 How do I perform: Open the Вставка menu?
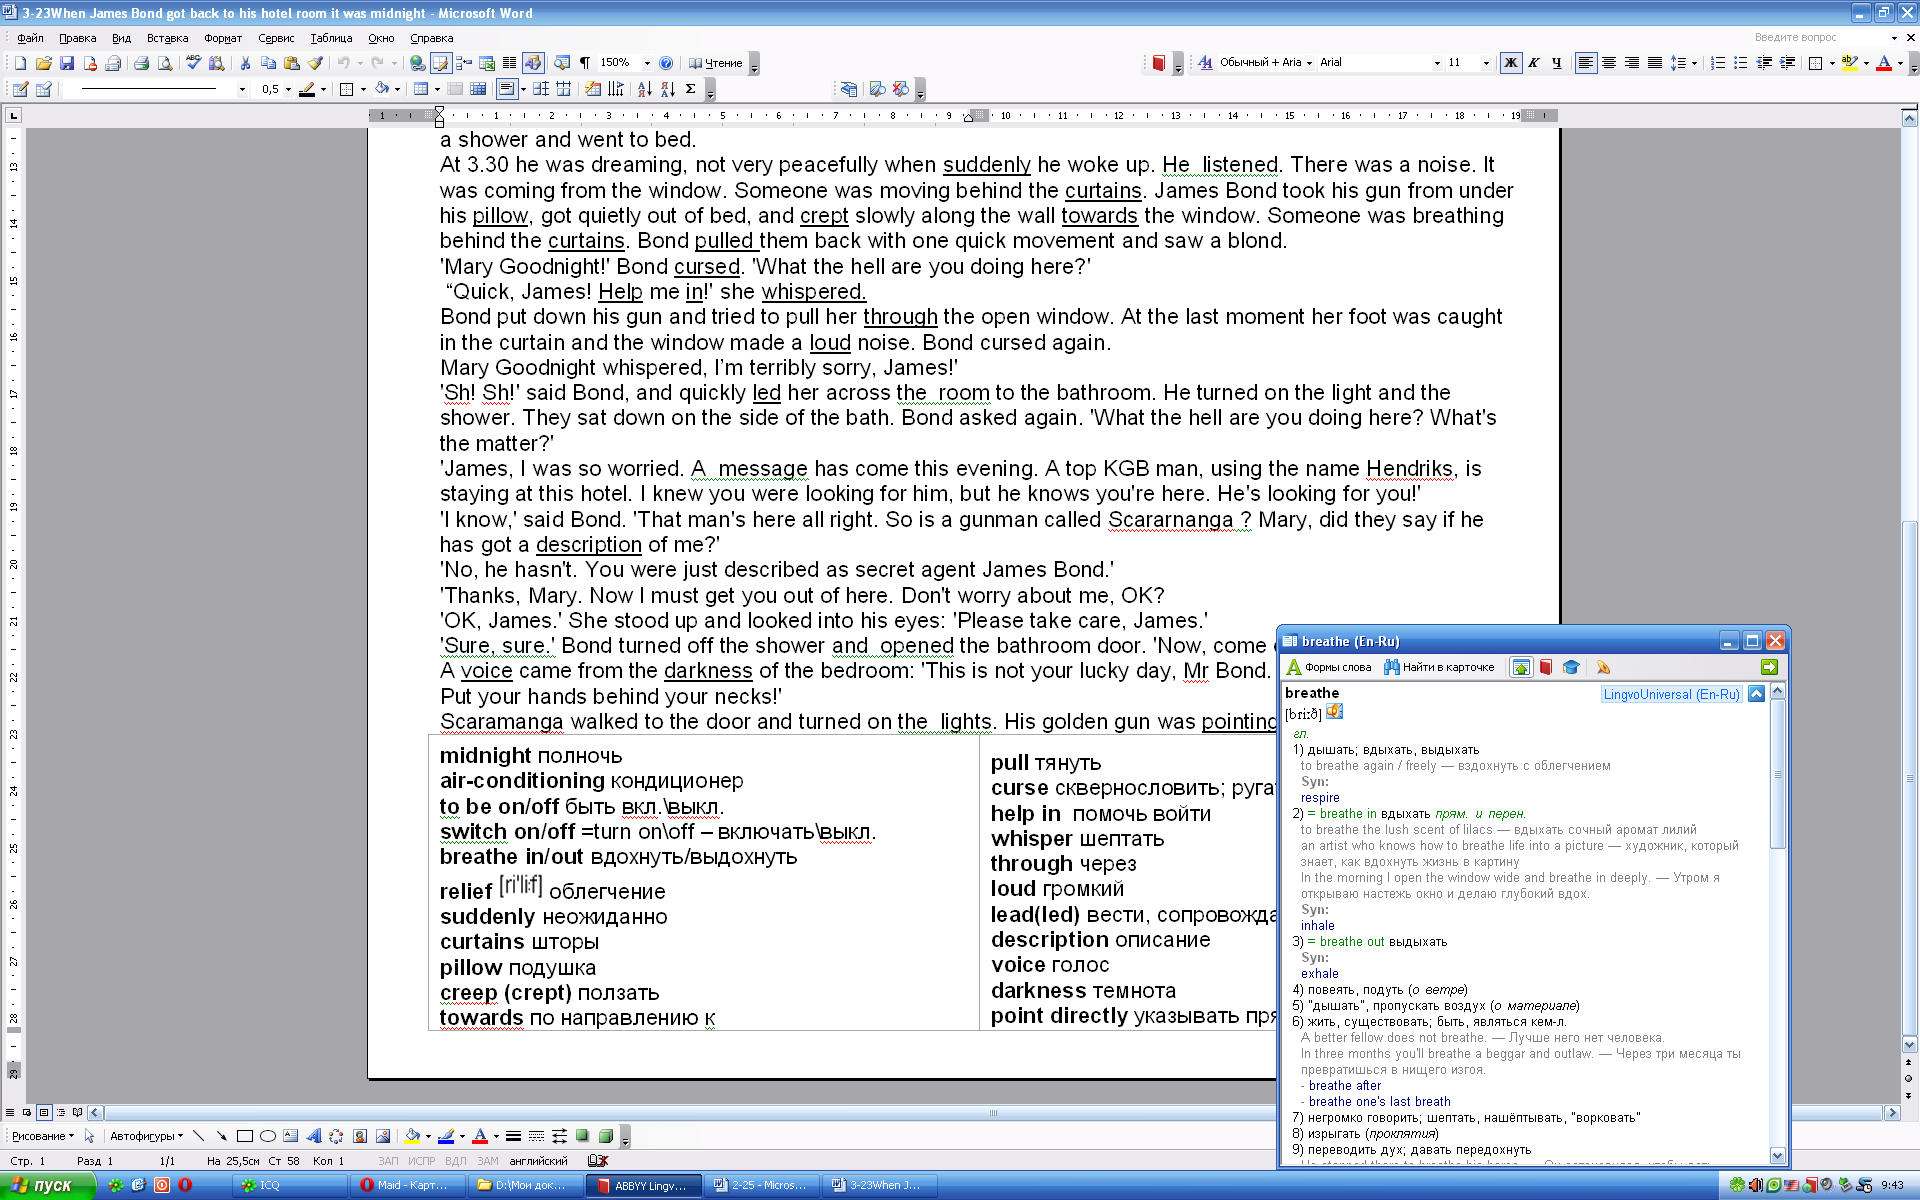[x=167, y=38]
